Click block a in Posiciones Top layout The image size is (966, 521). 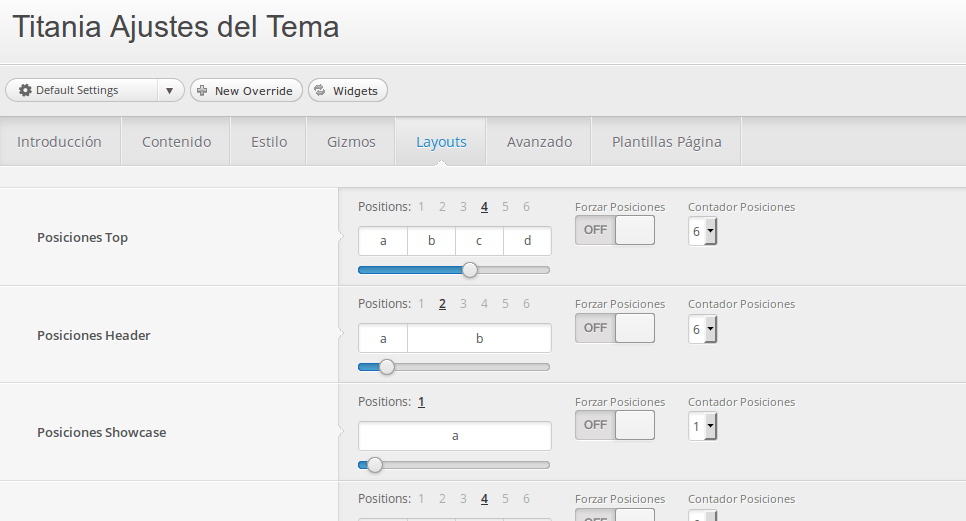[x=383, y=241]
